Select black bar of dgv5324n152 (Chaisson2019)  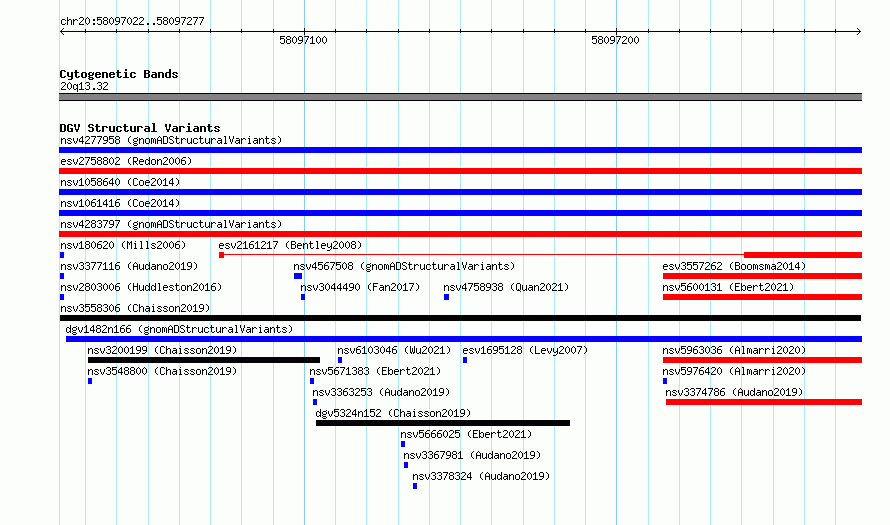443,423
